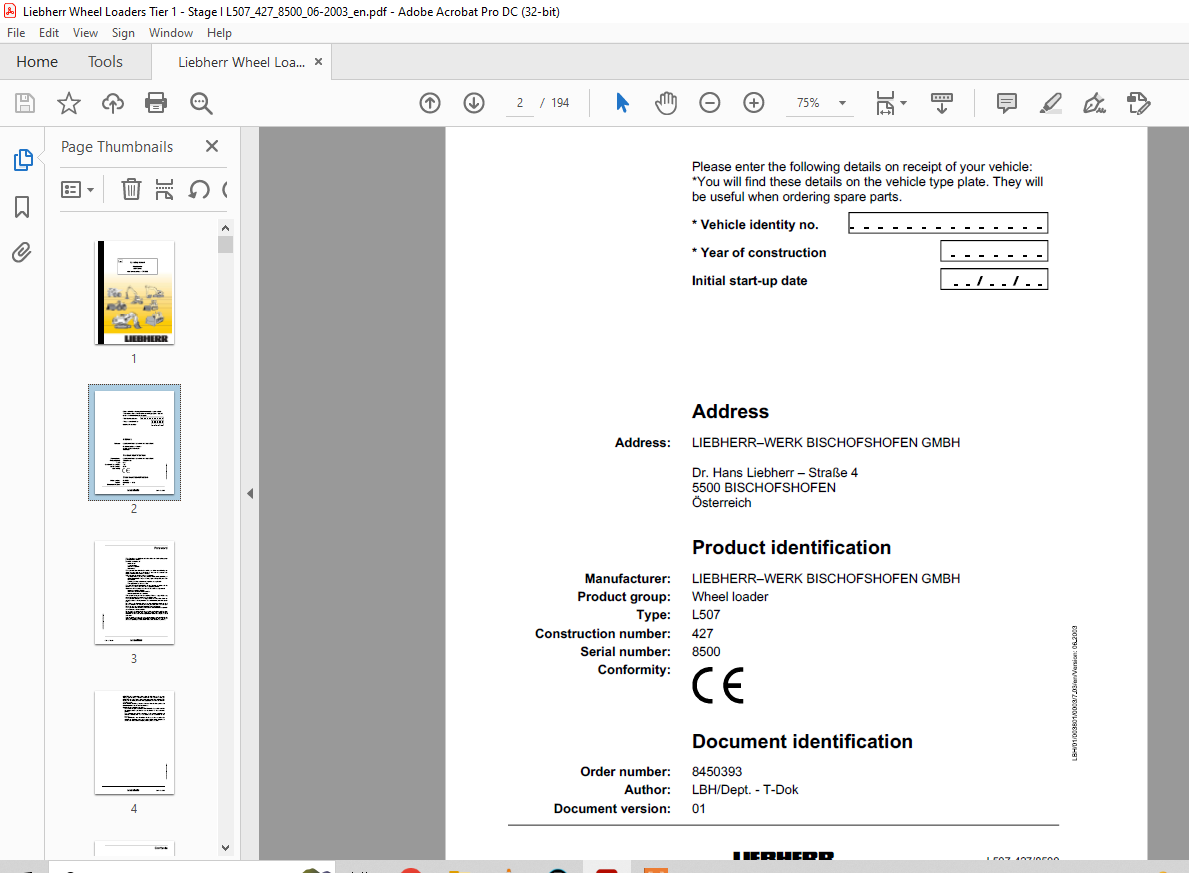Zoom out with minus icon
This screenshot has width=1189, height=873.
click(710, 103)
